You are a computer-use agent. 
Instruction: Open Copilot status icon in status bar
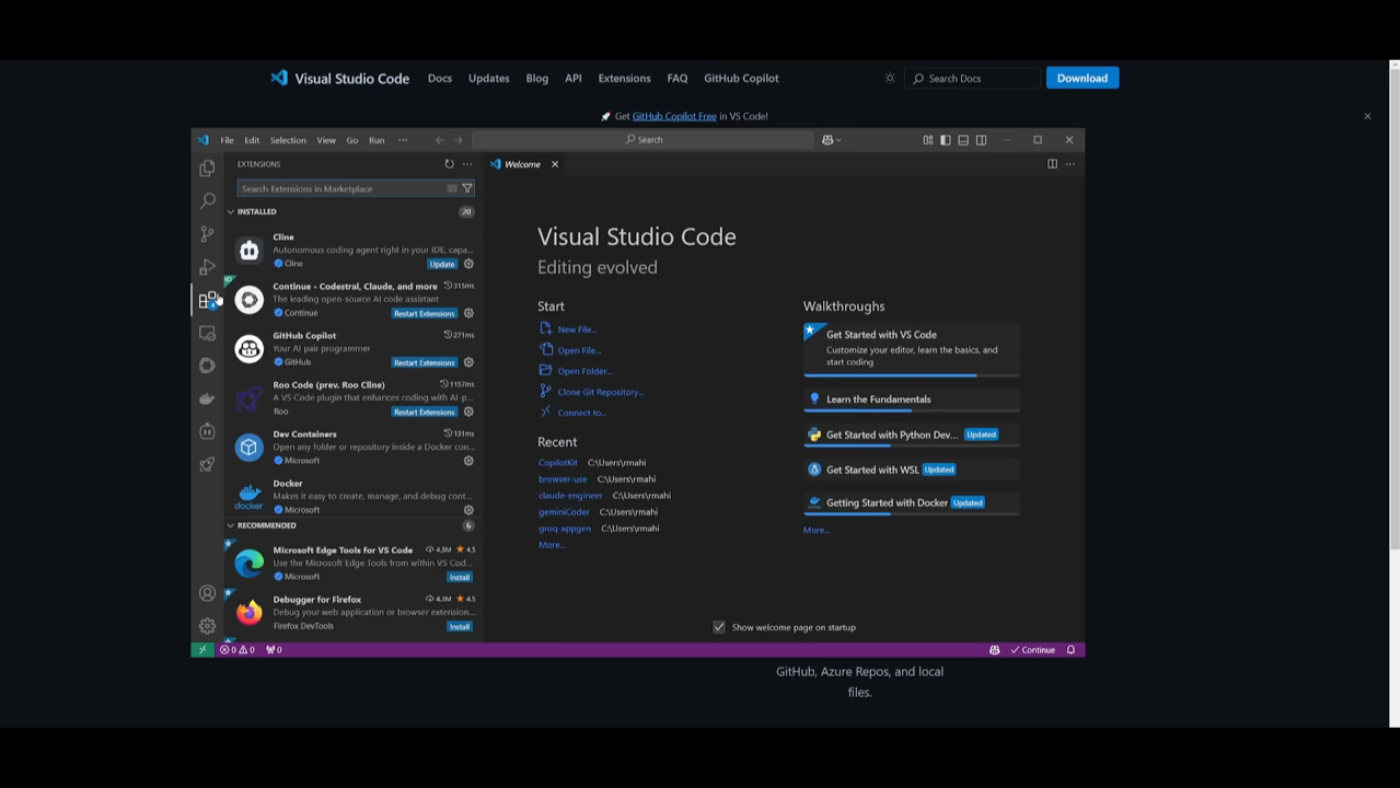(x=994, y=650)
